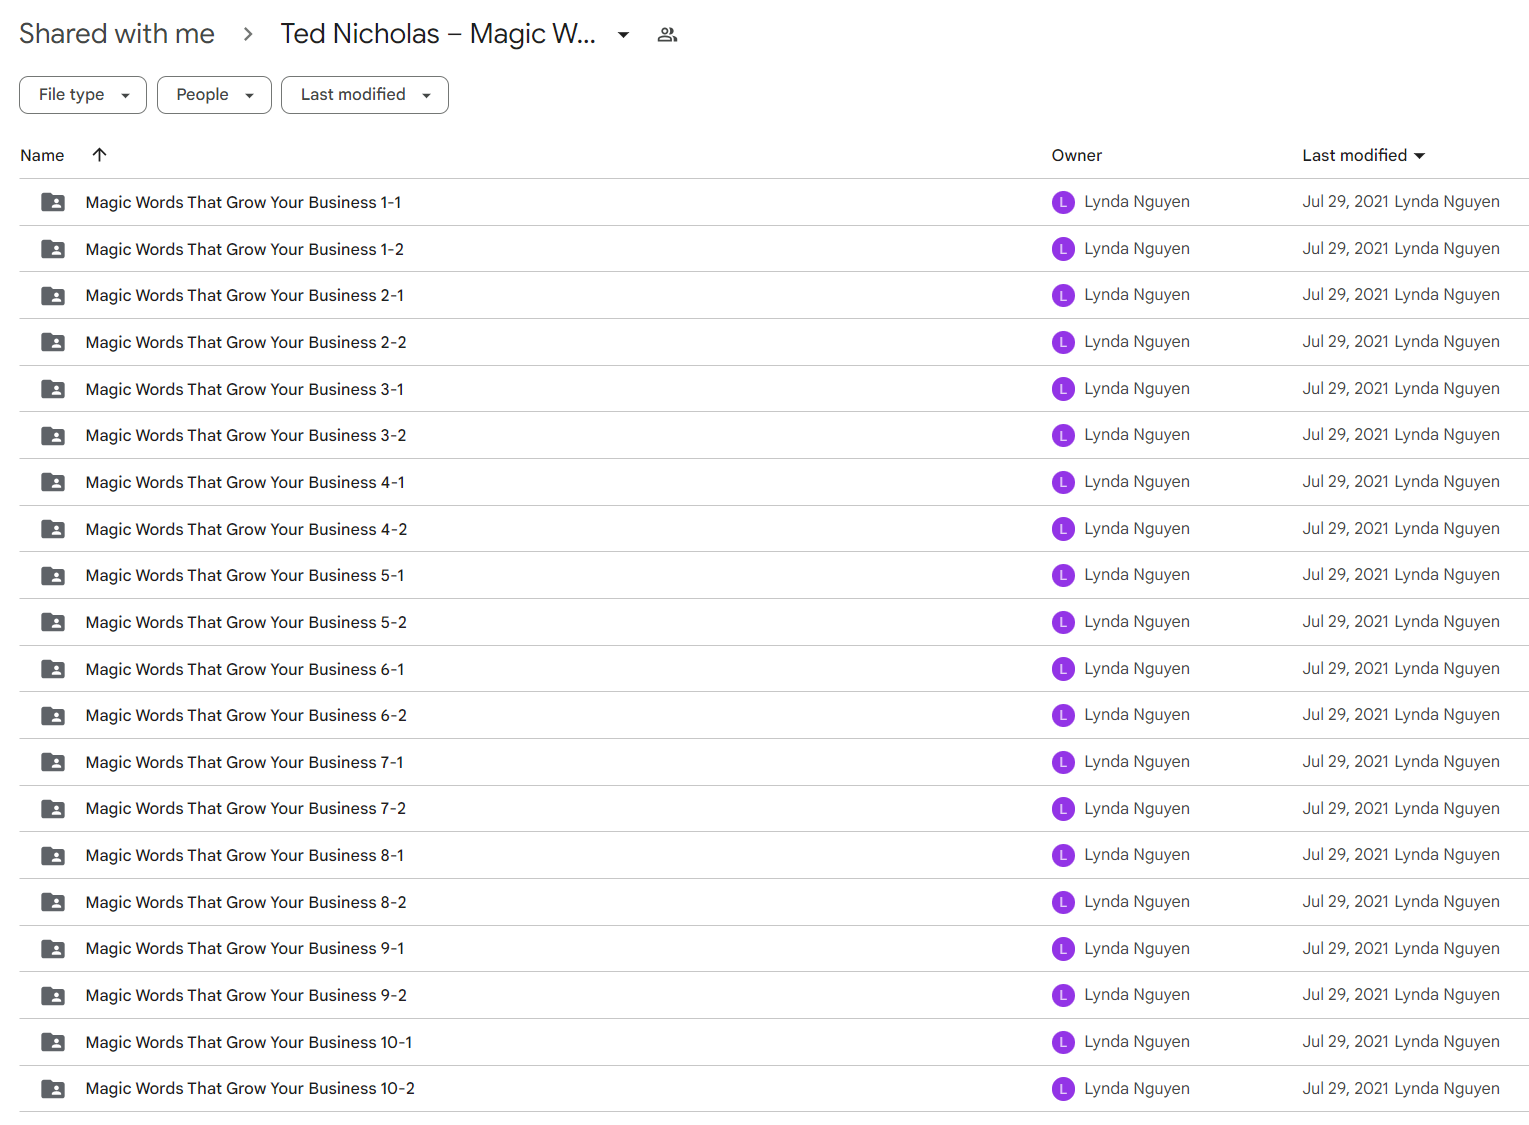Select Magic Words That Grow Your Business 3-2
This screenshot has height=1125, width=1529.
246,436
